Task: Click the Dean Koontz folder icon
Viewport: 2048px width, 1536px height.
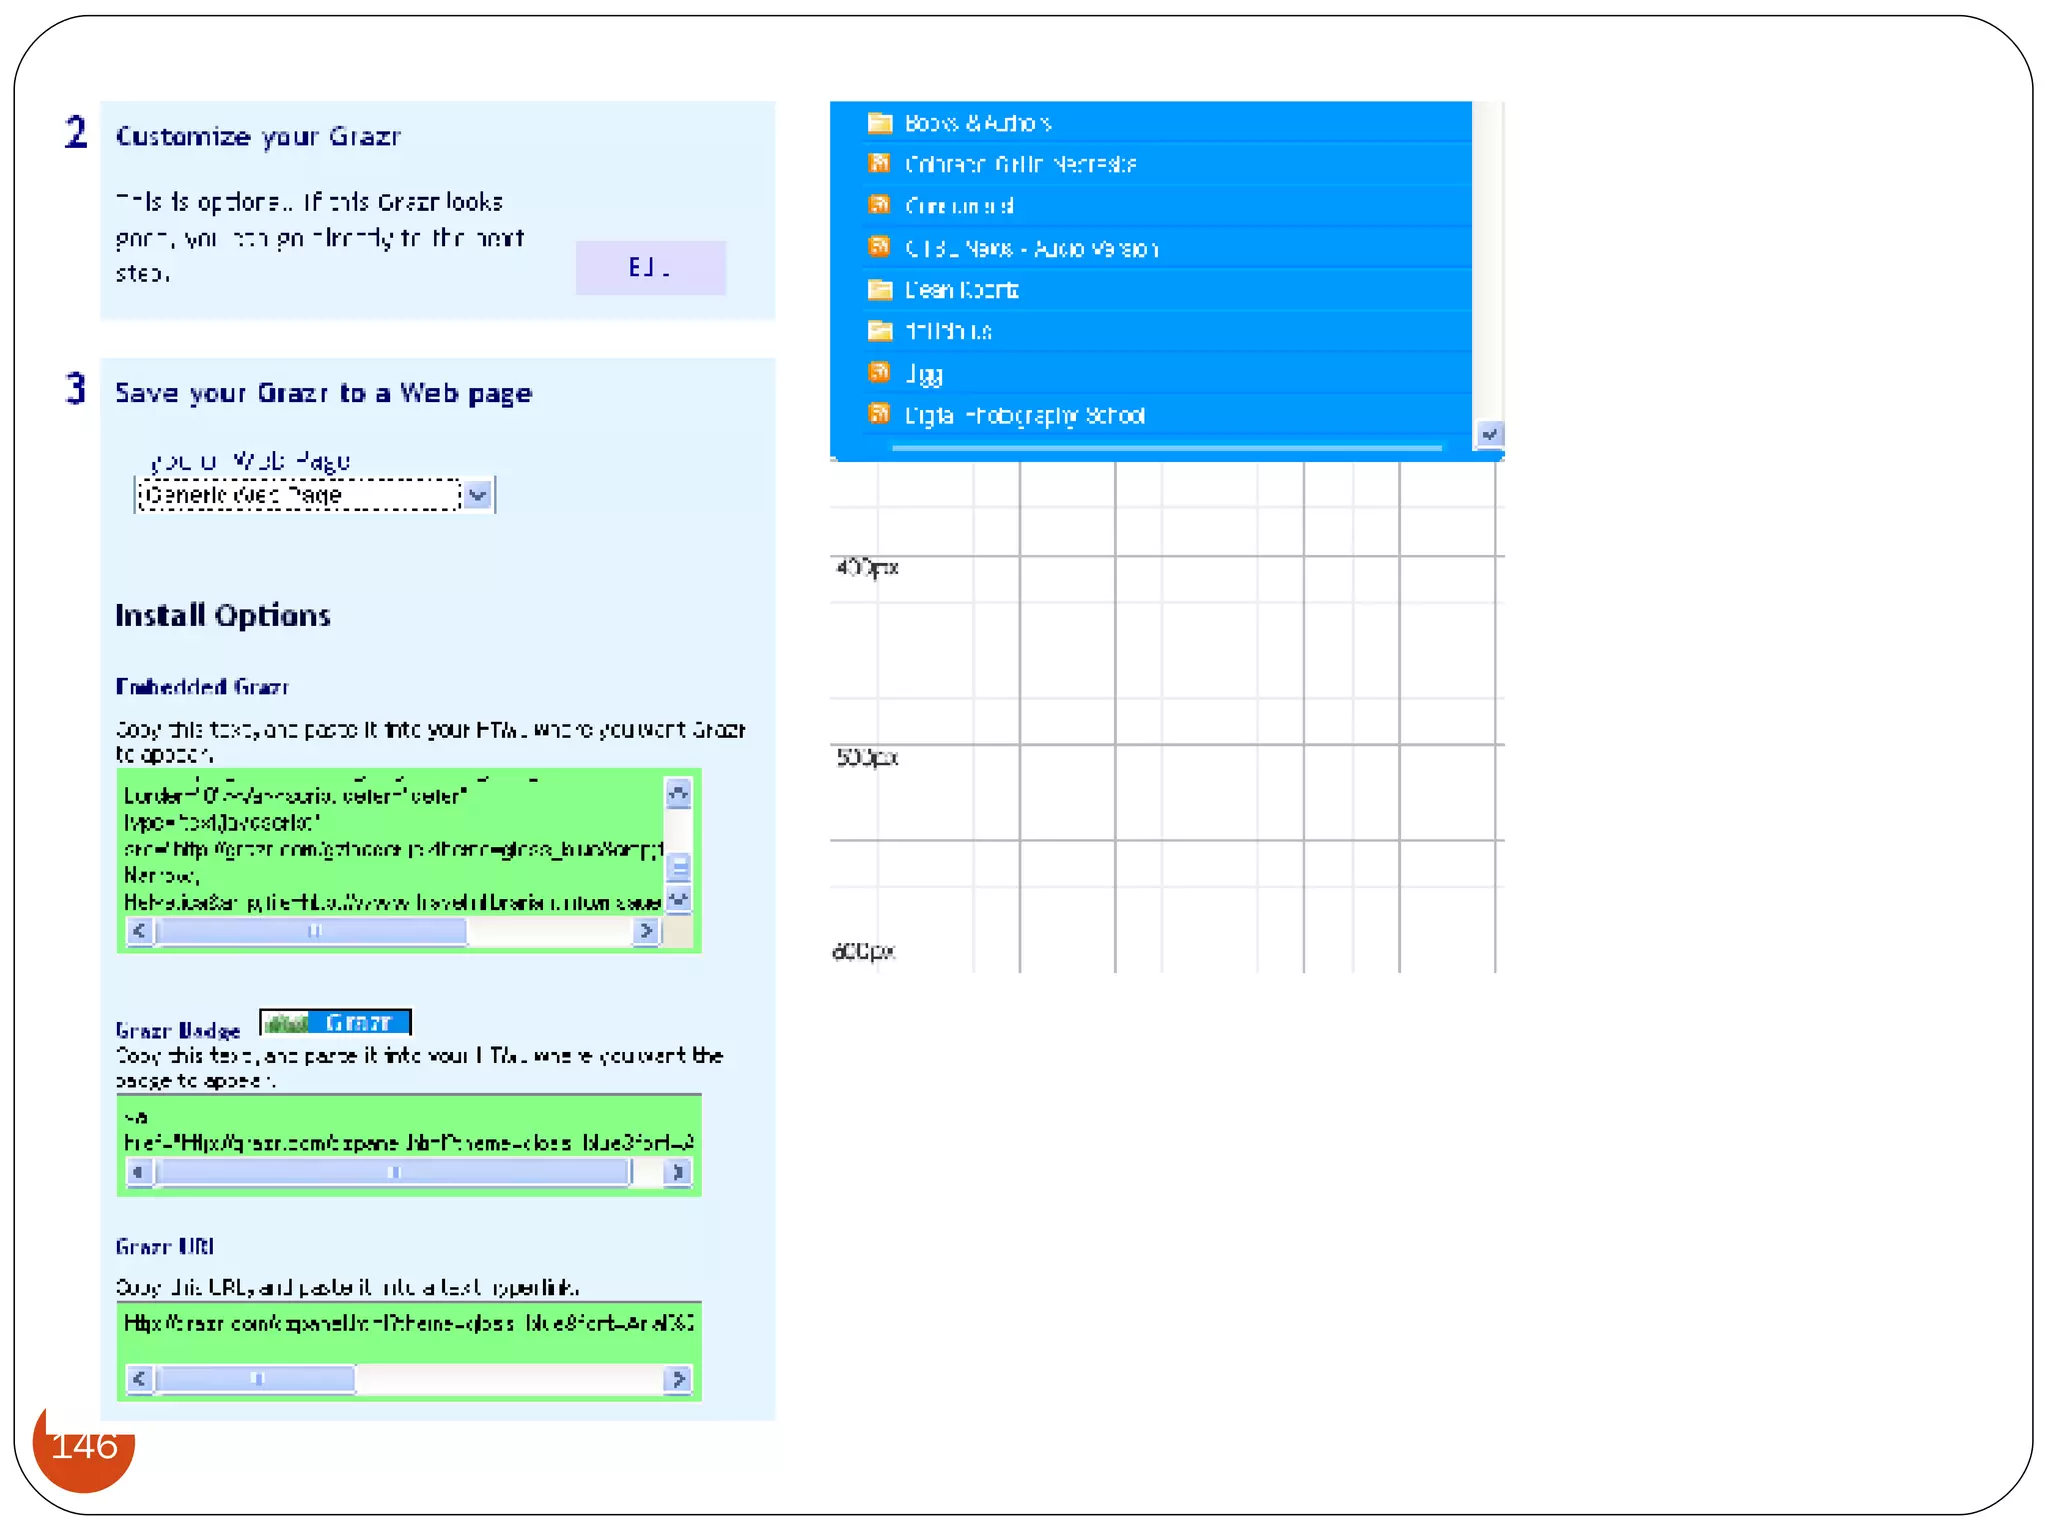Action: [x=879, y=290]
